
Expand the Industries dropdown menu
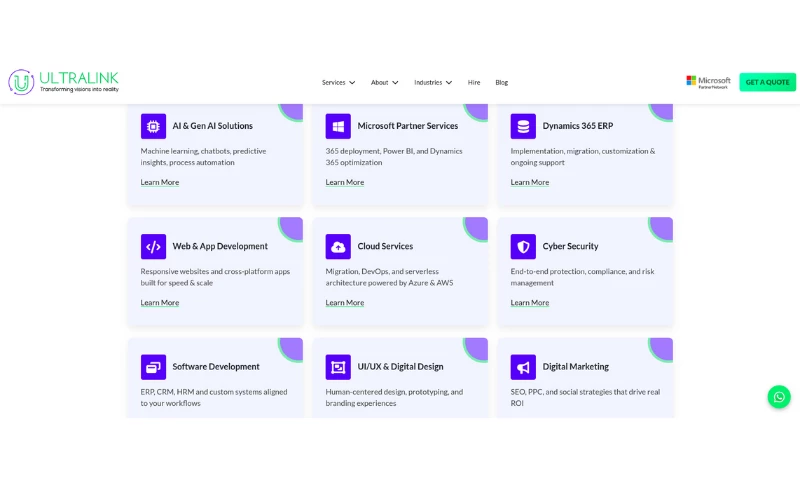(433, 82)
